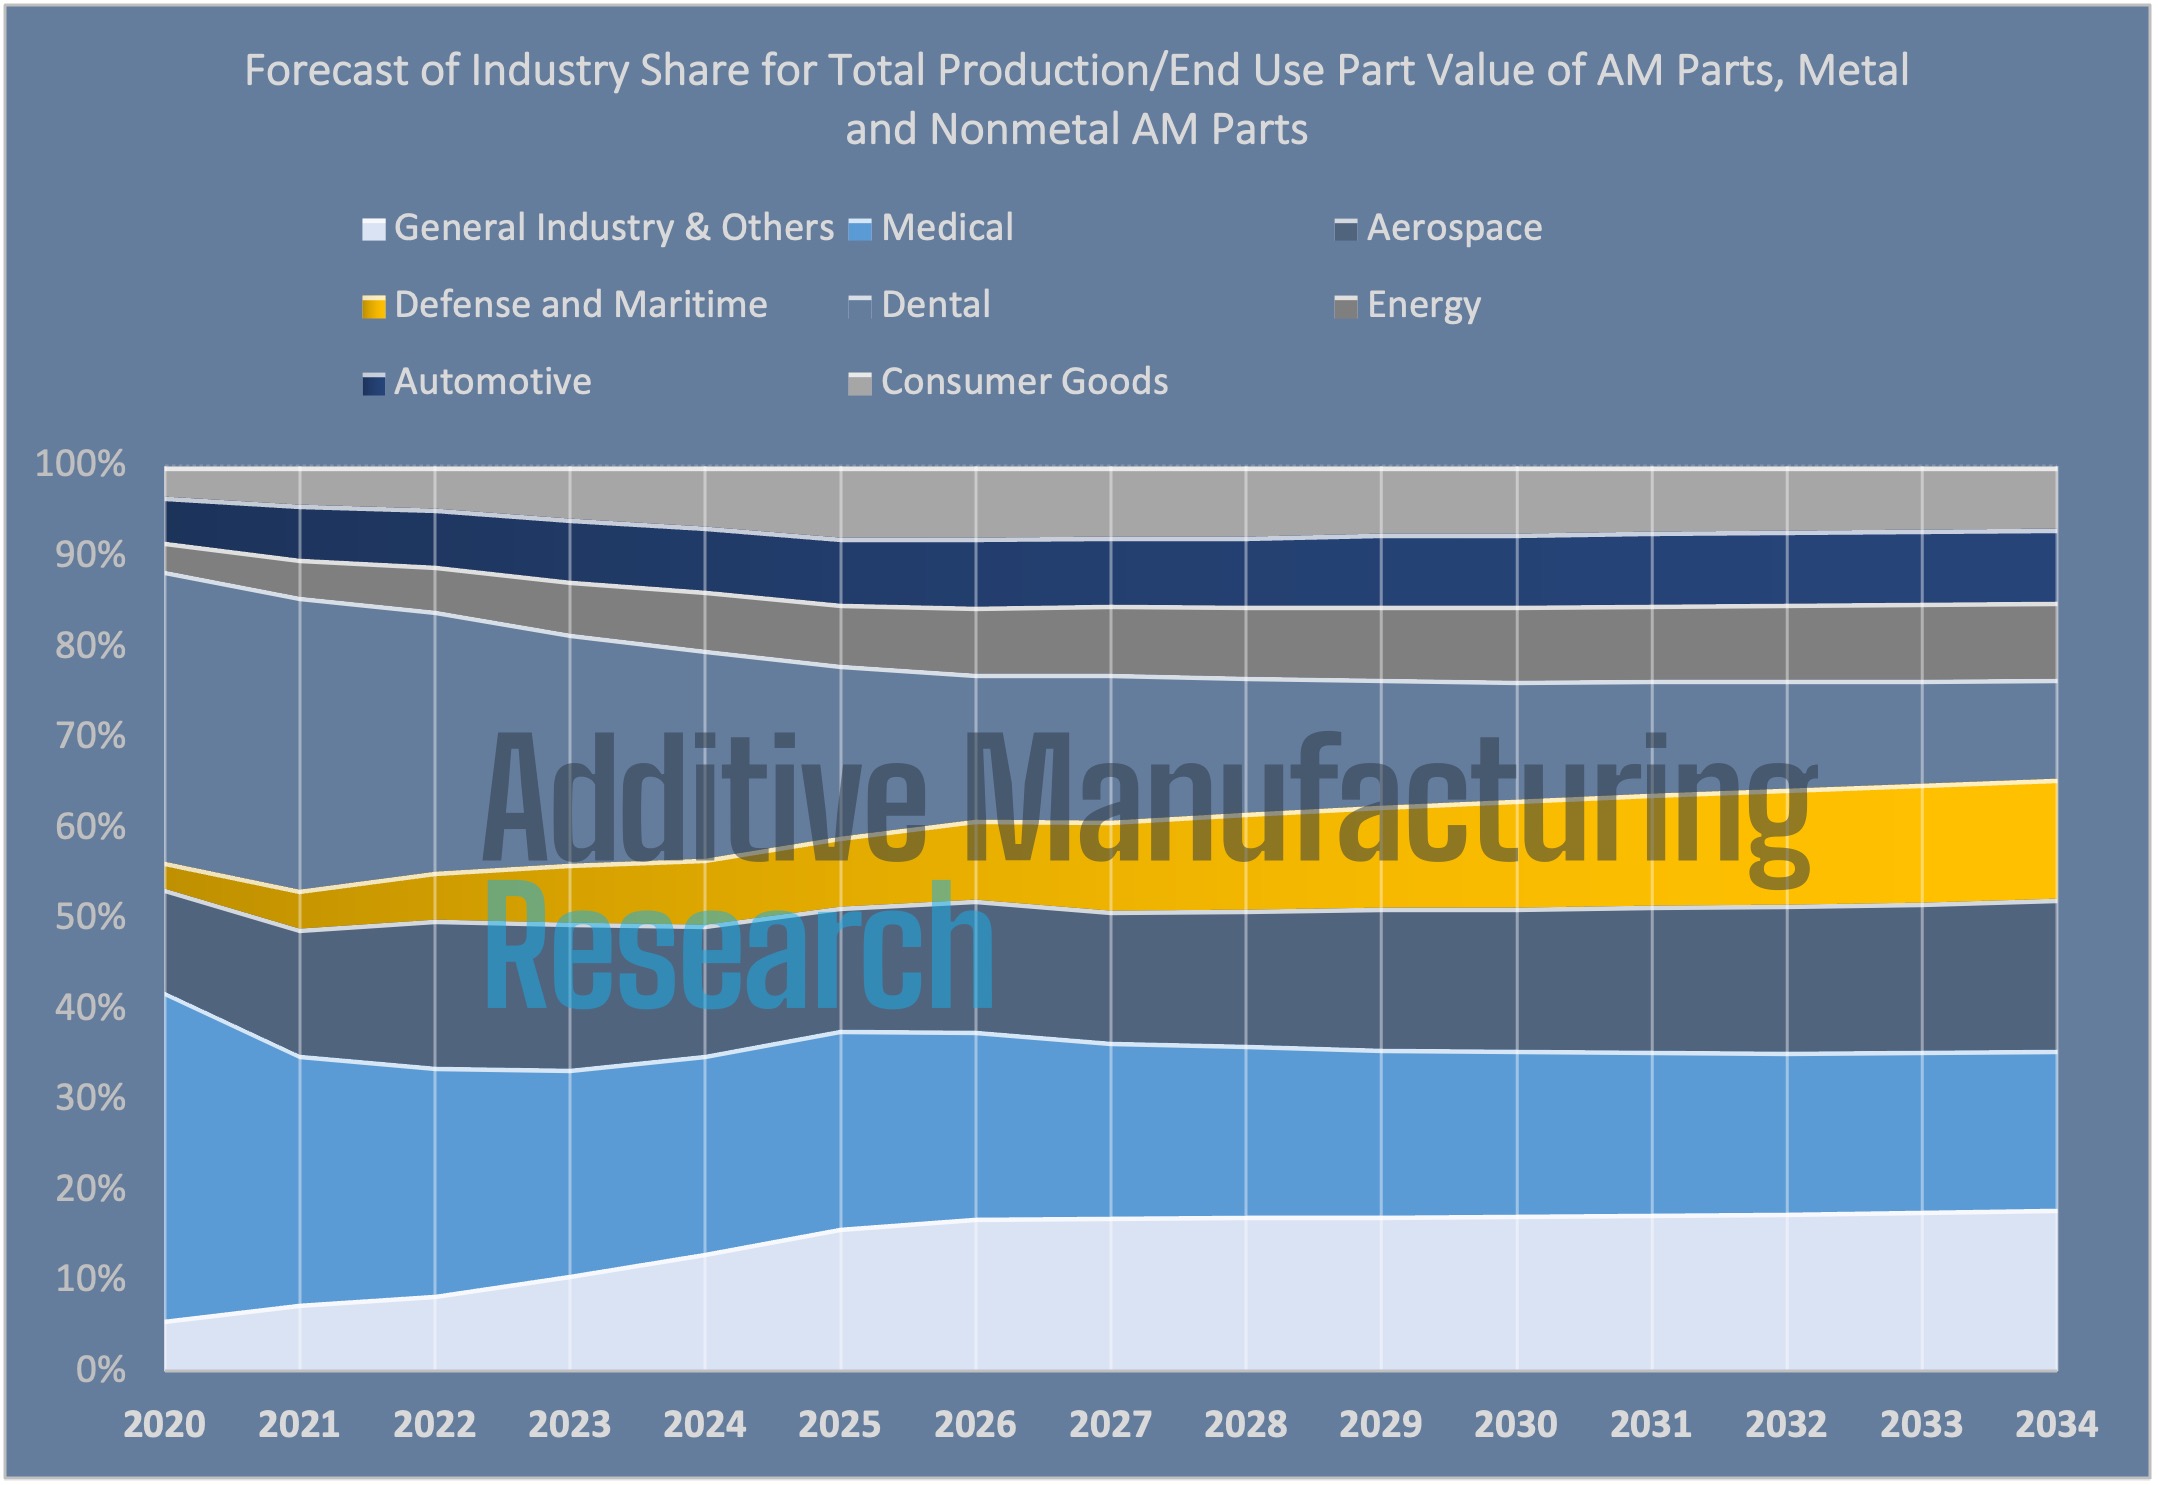Viewport: 2158px width, 1485px height.
Task: Click the 50% y-axis label
Action: click(90, 917)
